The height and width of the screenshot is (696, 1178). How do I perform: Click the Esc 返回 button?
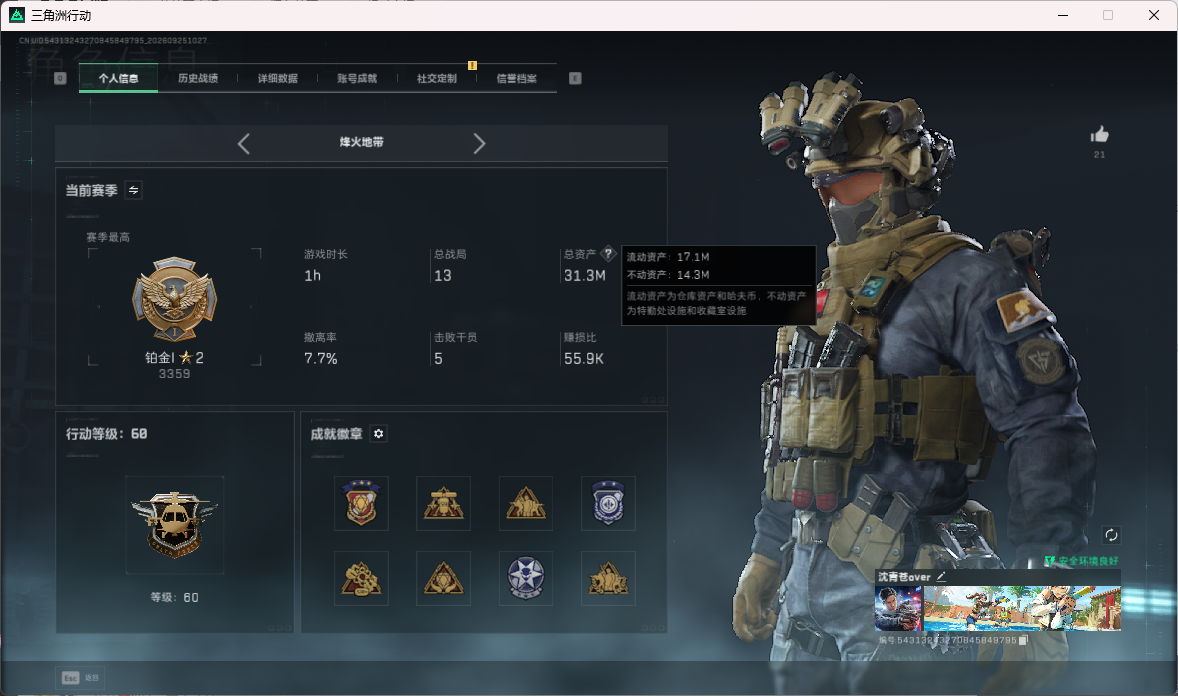80,678
